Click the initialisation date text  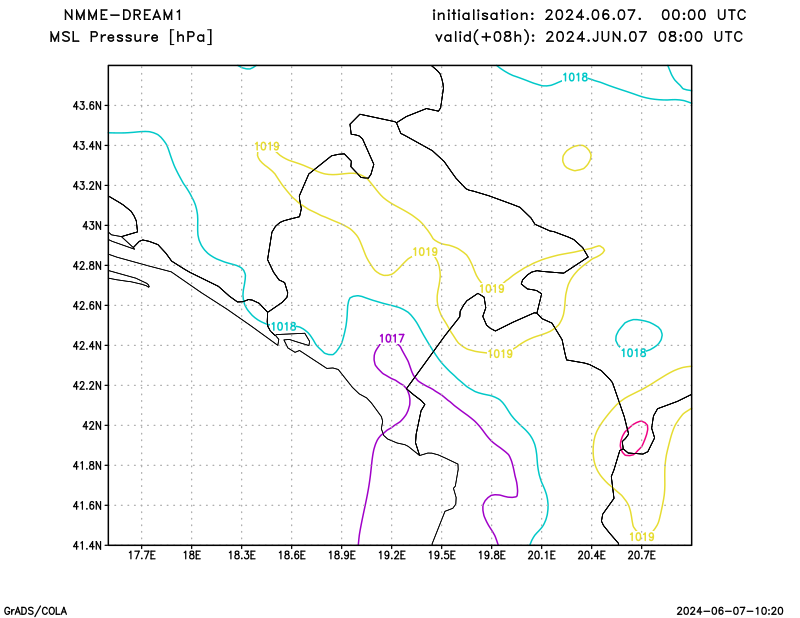point(589,15)
